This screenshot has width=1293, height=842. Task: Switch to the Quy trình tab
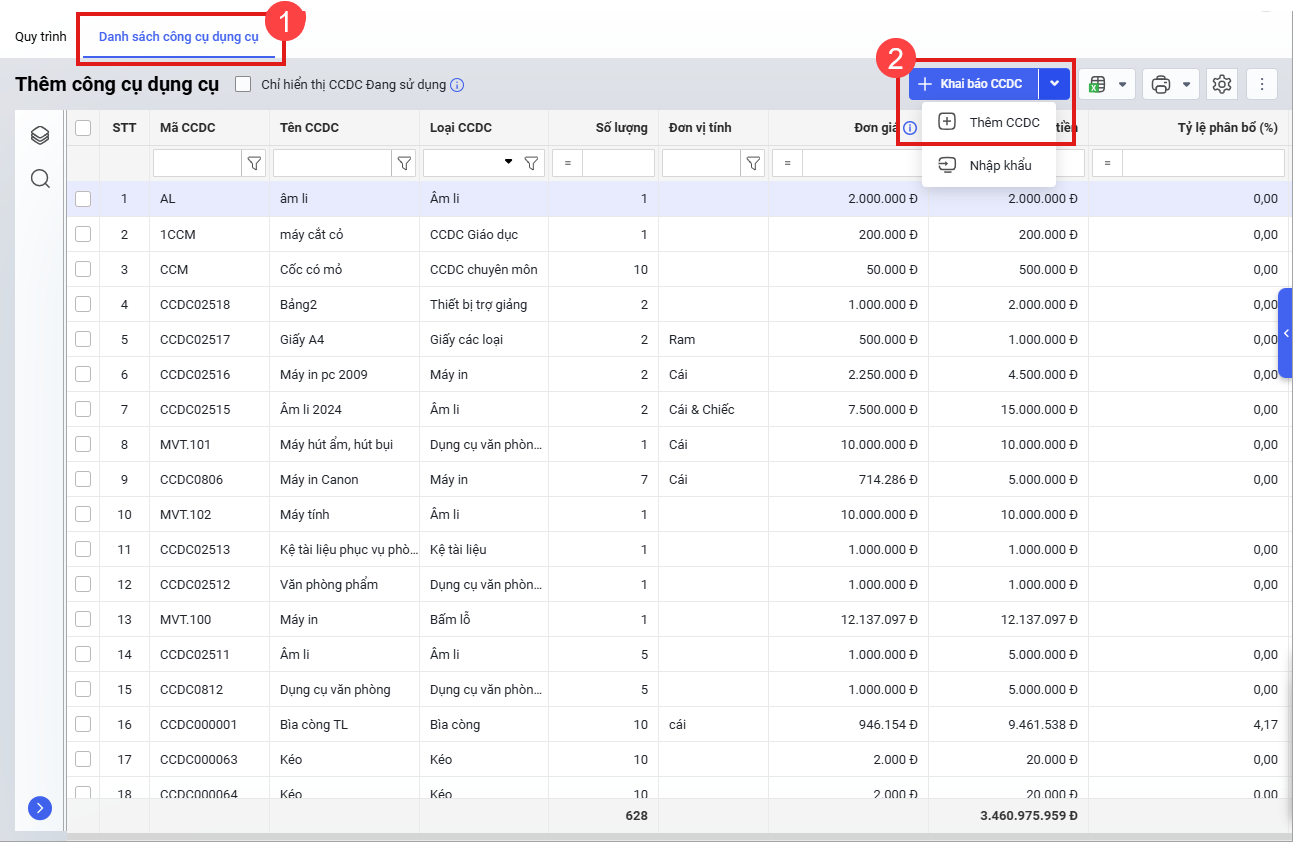41,37
